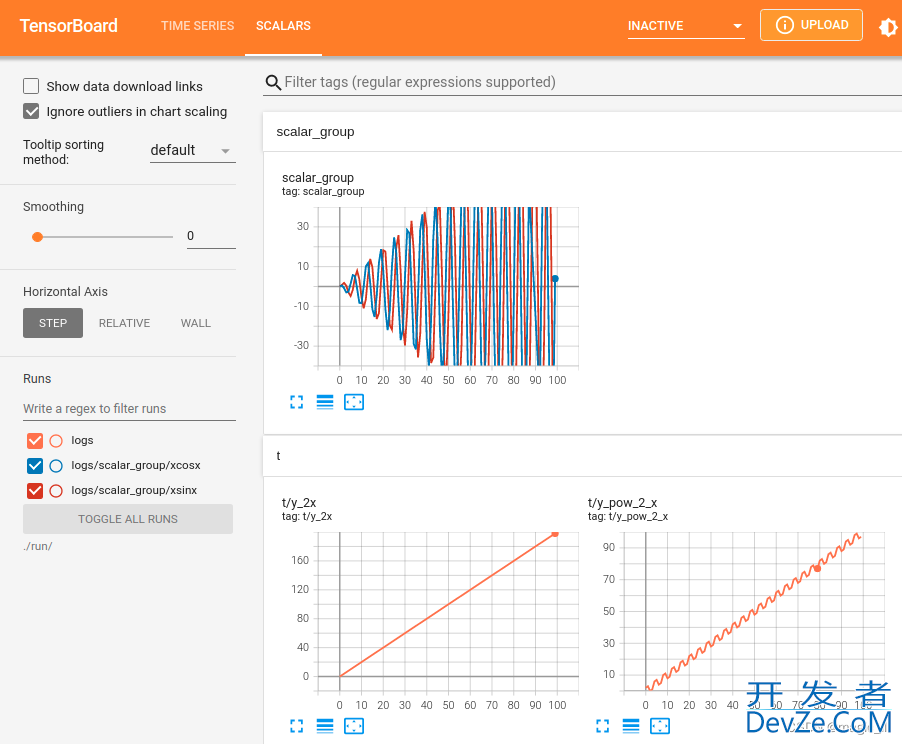This screenshot has width=902, height=744.
Task: Toggle y-axis log scale on scalar_group chart
Action: pyautogui.click(x=325, y=402)
